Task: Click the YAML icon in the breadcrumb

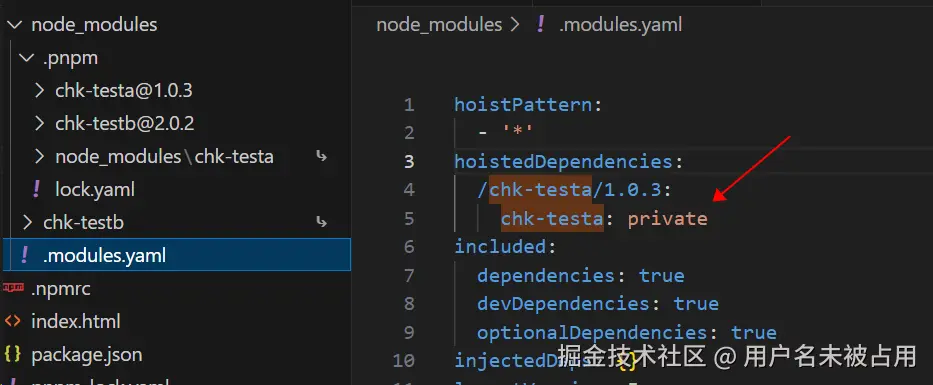Action: [x=540, y=24]
